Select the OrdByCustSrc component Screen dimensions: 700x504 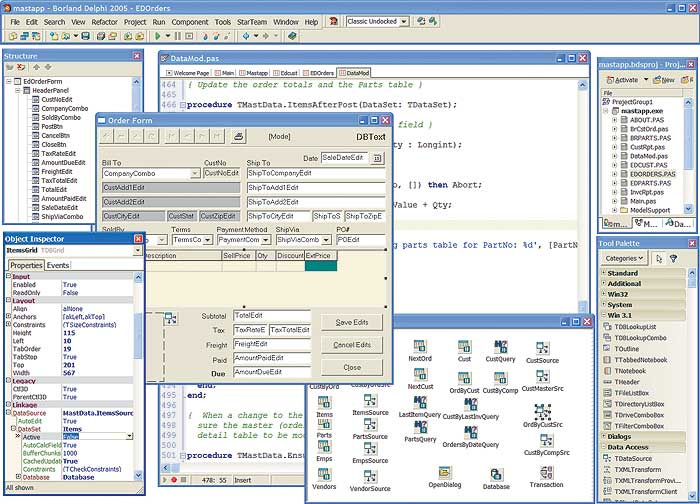coord(542,412)
